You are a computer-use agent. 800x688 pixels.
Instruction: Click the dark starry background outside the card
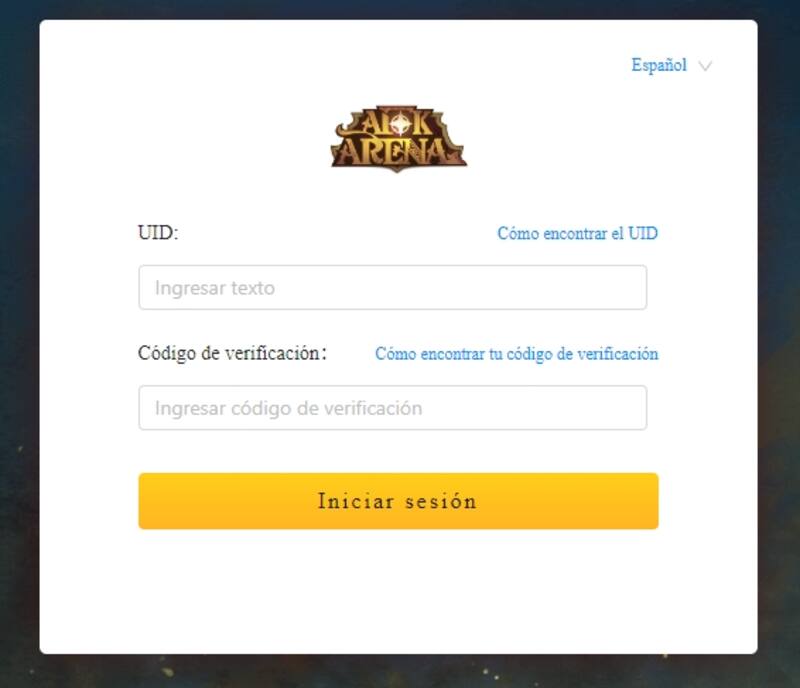[x=18, y=357]
